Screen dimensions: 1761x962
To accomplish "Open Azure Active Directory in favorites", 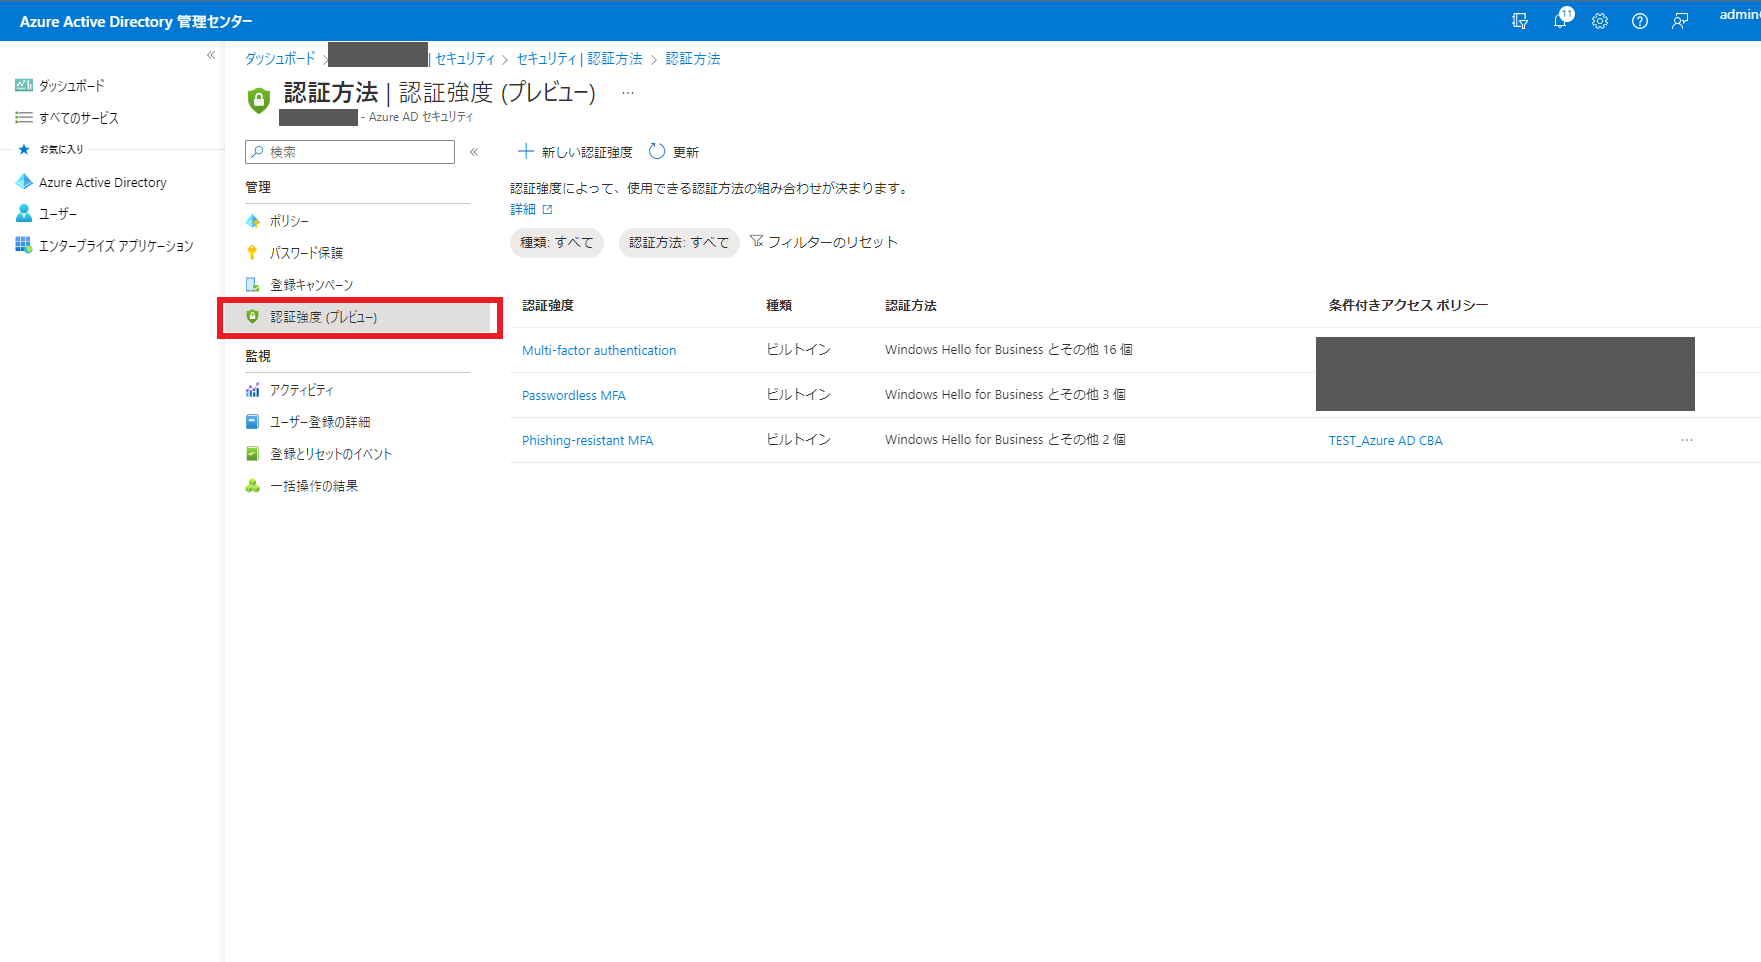I will point(103,182).
